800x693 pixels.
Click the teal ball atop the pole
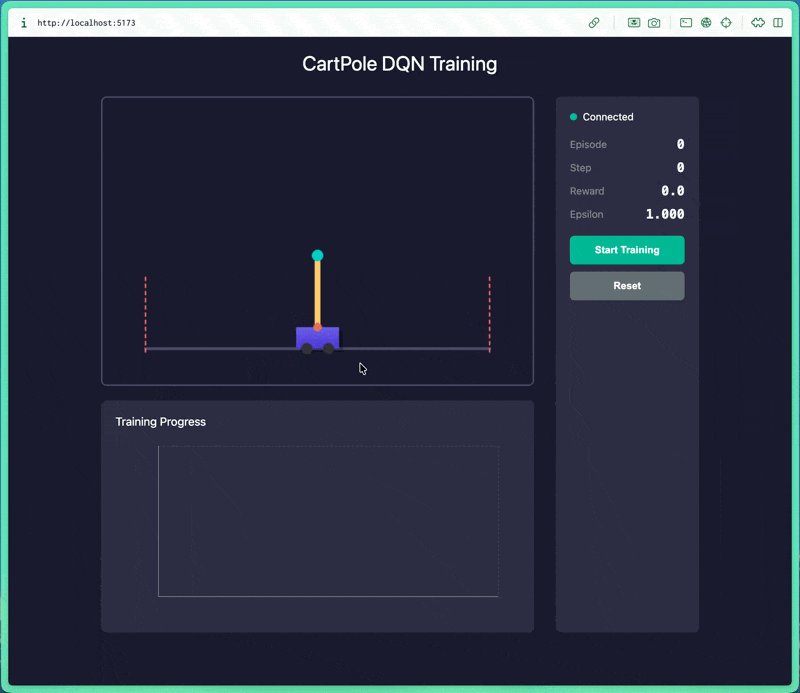pos(317,256)
